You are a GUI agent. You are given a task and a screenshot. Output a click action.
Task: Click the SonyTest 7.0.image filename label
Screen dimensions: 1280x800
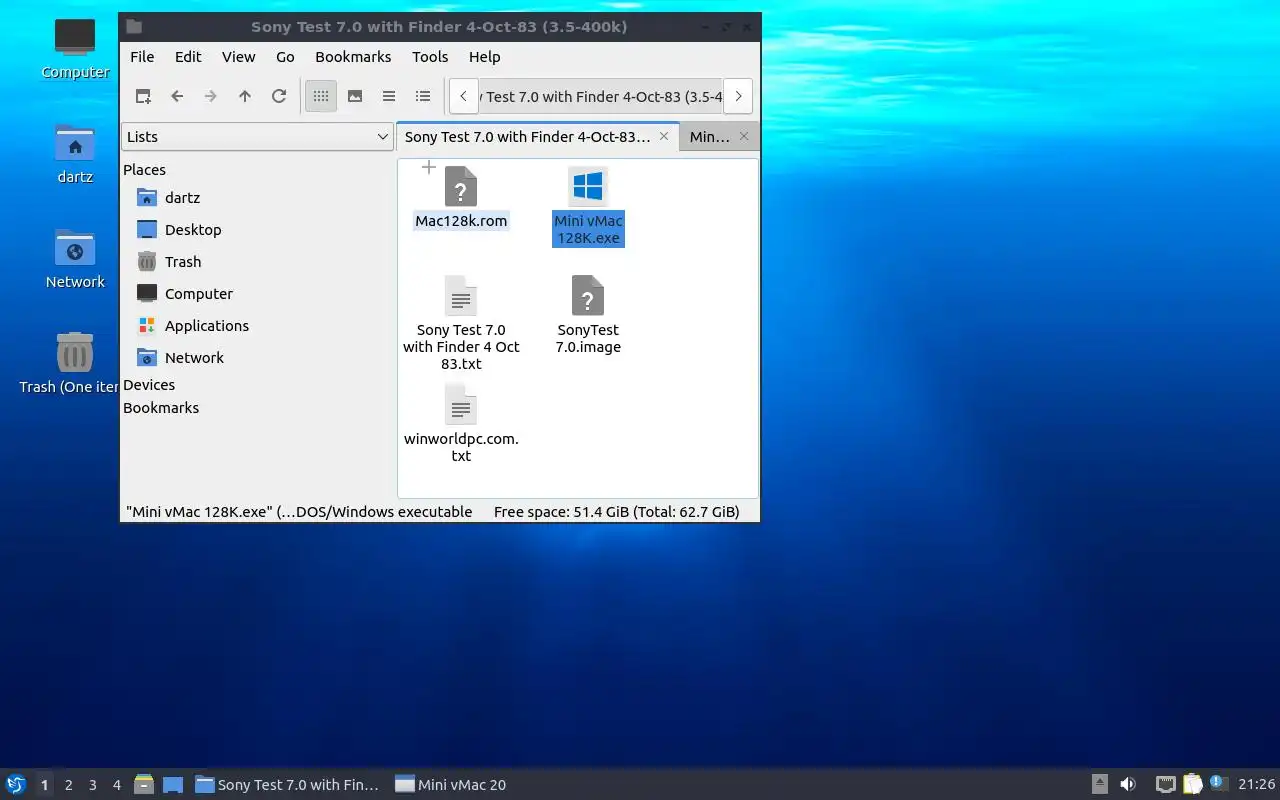tap(588, 339)
